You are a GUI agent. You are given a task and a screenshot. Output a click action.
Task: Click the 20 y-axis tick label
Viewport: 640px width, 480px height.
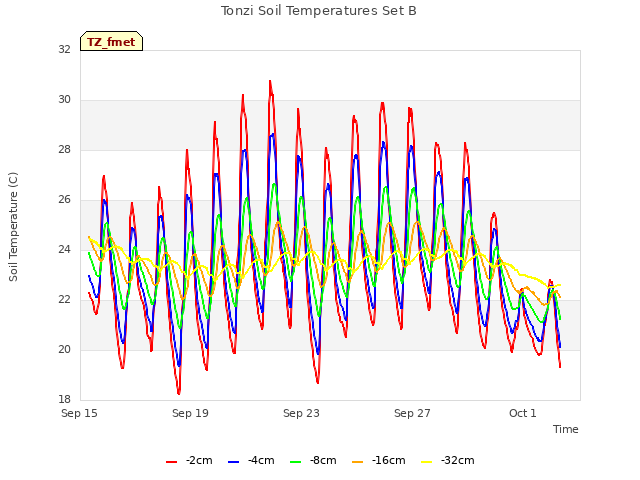point(64,349)
